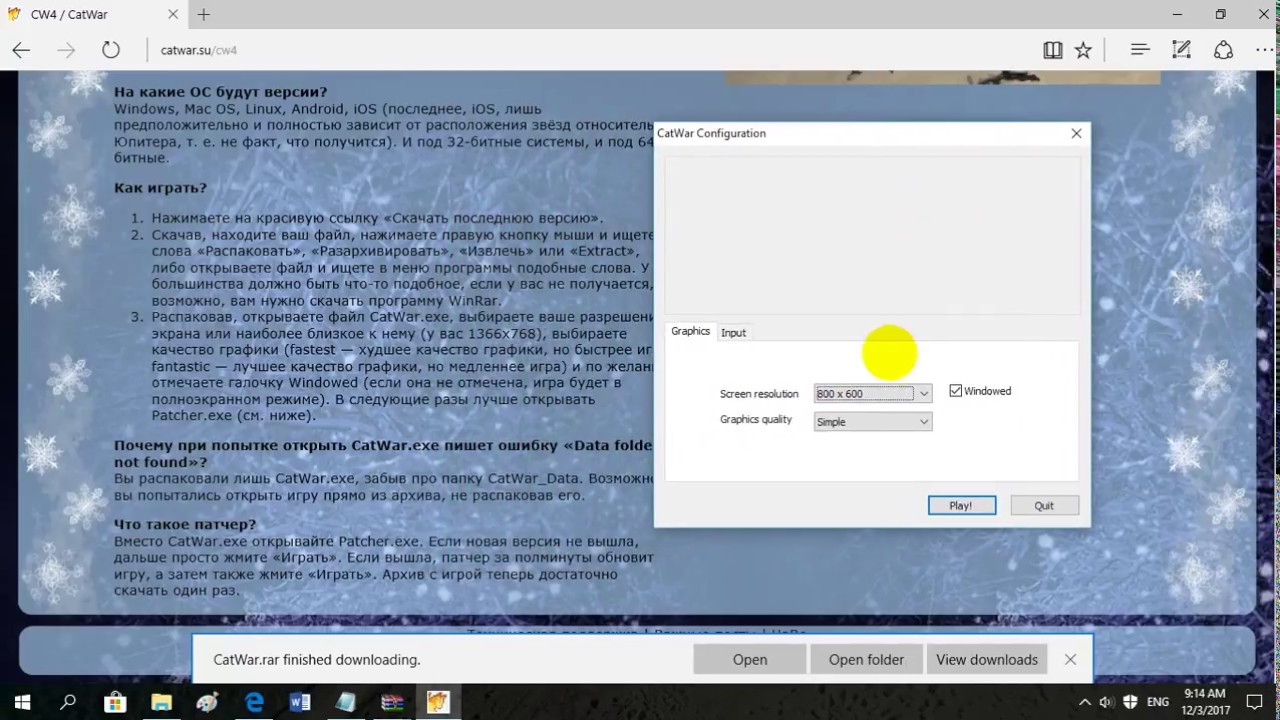Open Windows Defender from the system tray

(x=1131, y=702)
